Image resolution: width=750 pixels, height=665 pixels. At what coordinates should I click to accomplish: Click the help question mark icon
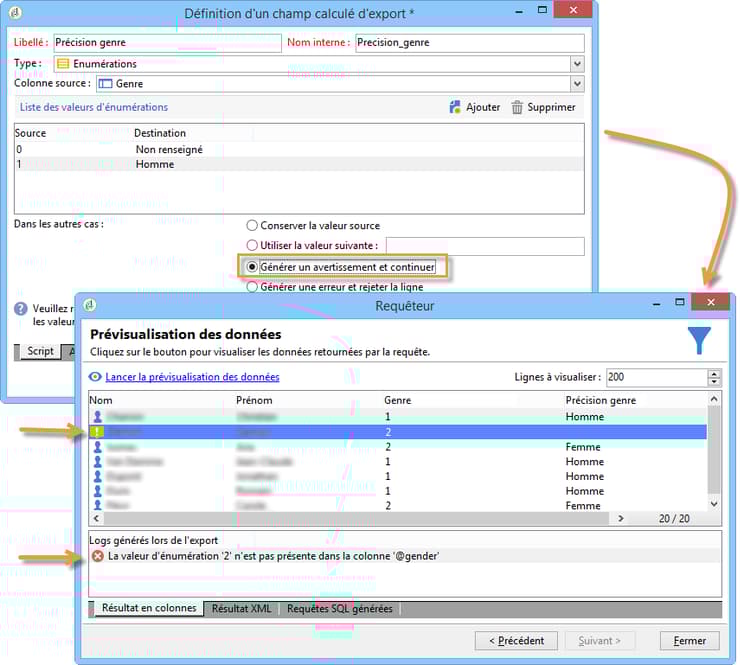click(21, 309)
